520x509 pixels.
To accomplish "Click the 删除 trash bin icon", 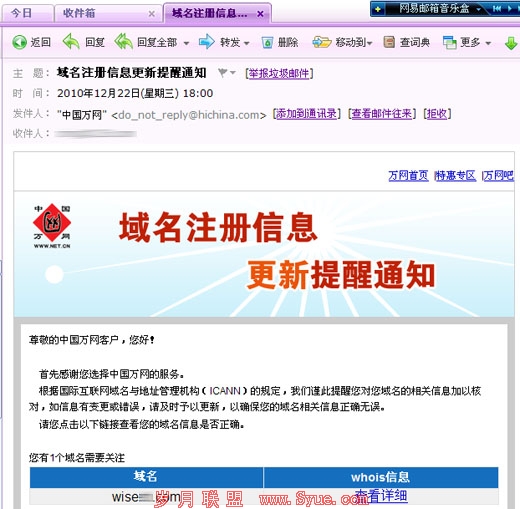I will (267, 42).
